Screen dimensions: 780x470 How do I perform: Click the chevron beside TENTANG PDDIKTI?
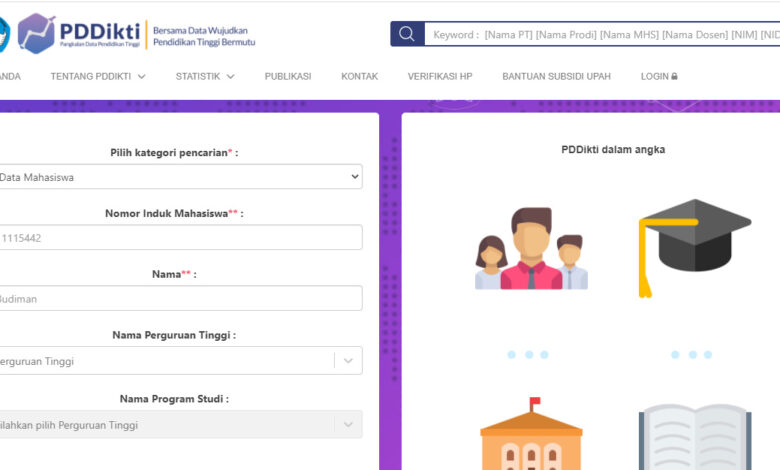click(141, 77)
